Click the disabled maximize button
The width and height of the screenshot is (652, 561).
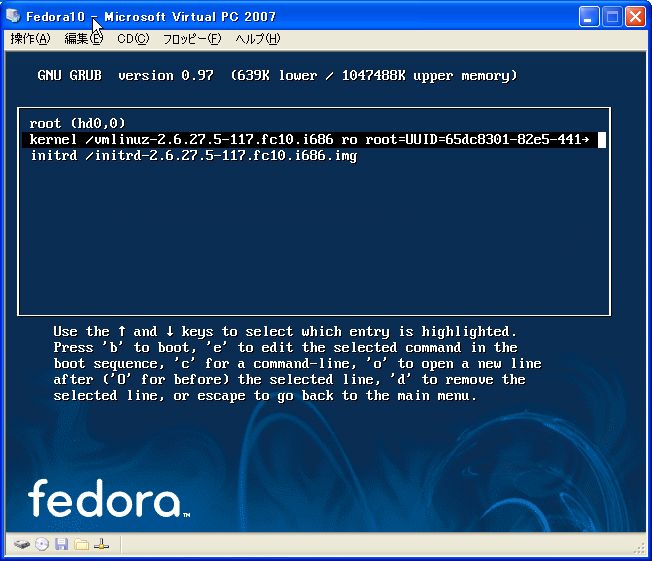pyautogui.click(x=612, y=17)
